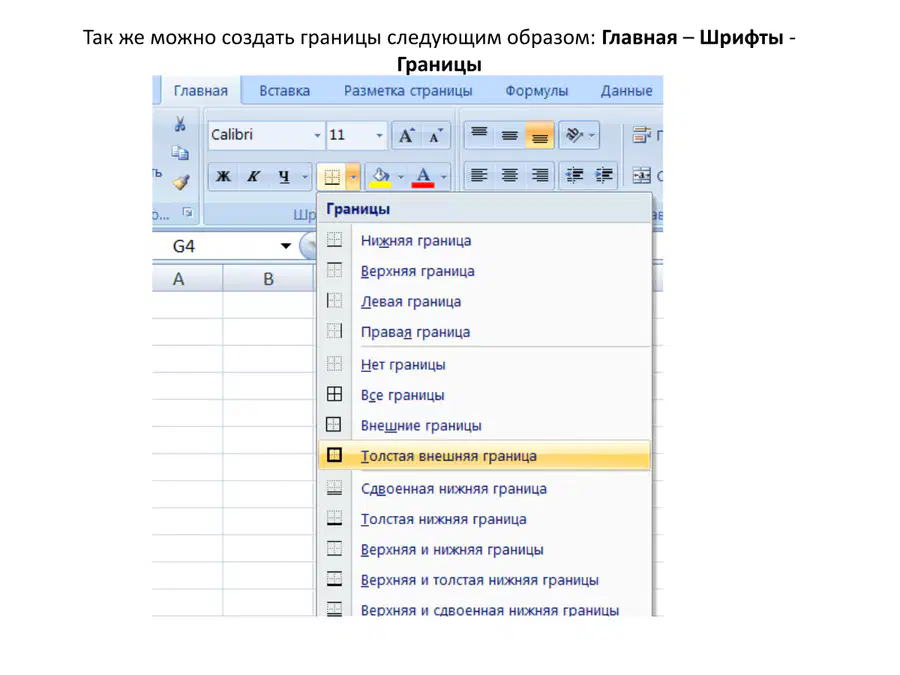The height and width of the screenshot is (675, 900).
Task: Apply align text left icon
Action: pos(479,175)
